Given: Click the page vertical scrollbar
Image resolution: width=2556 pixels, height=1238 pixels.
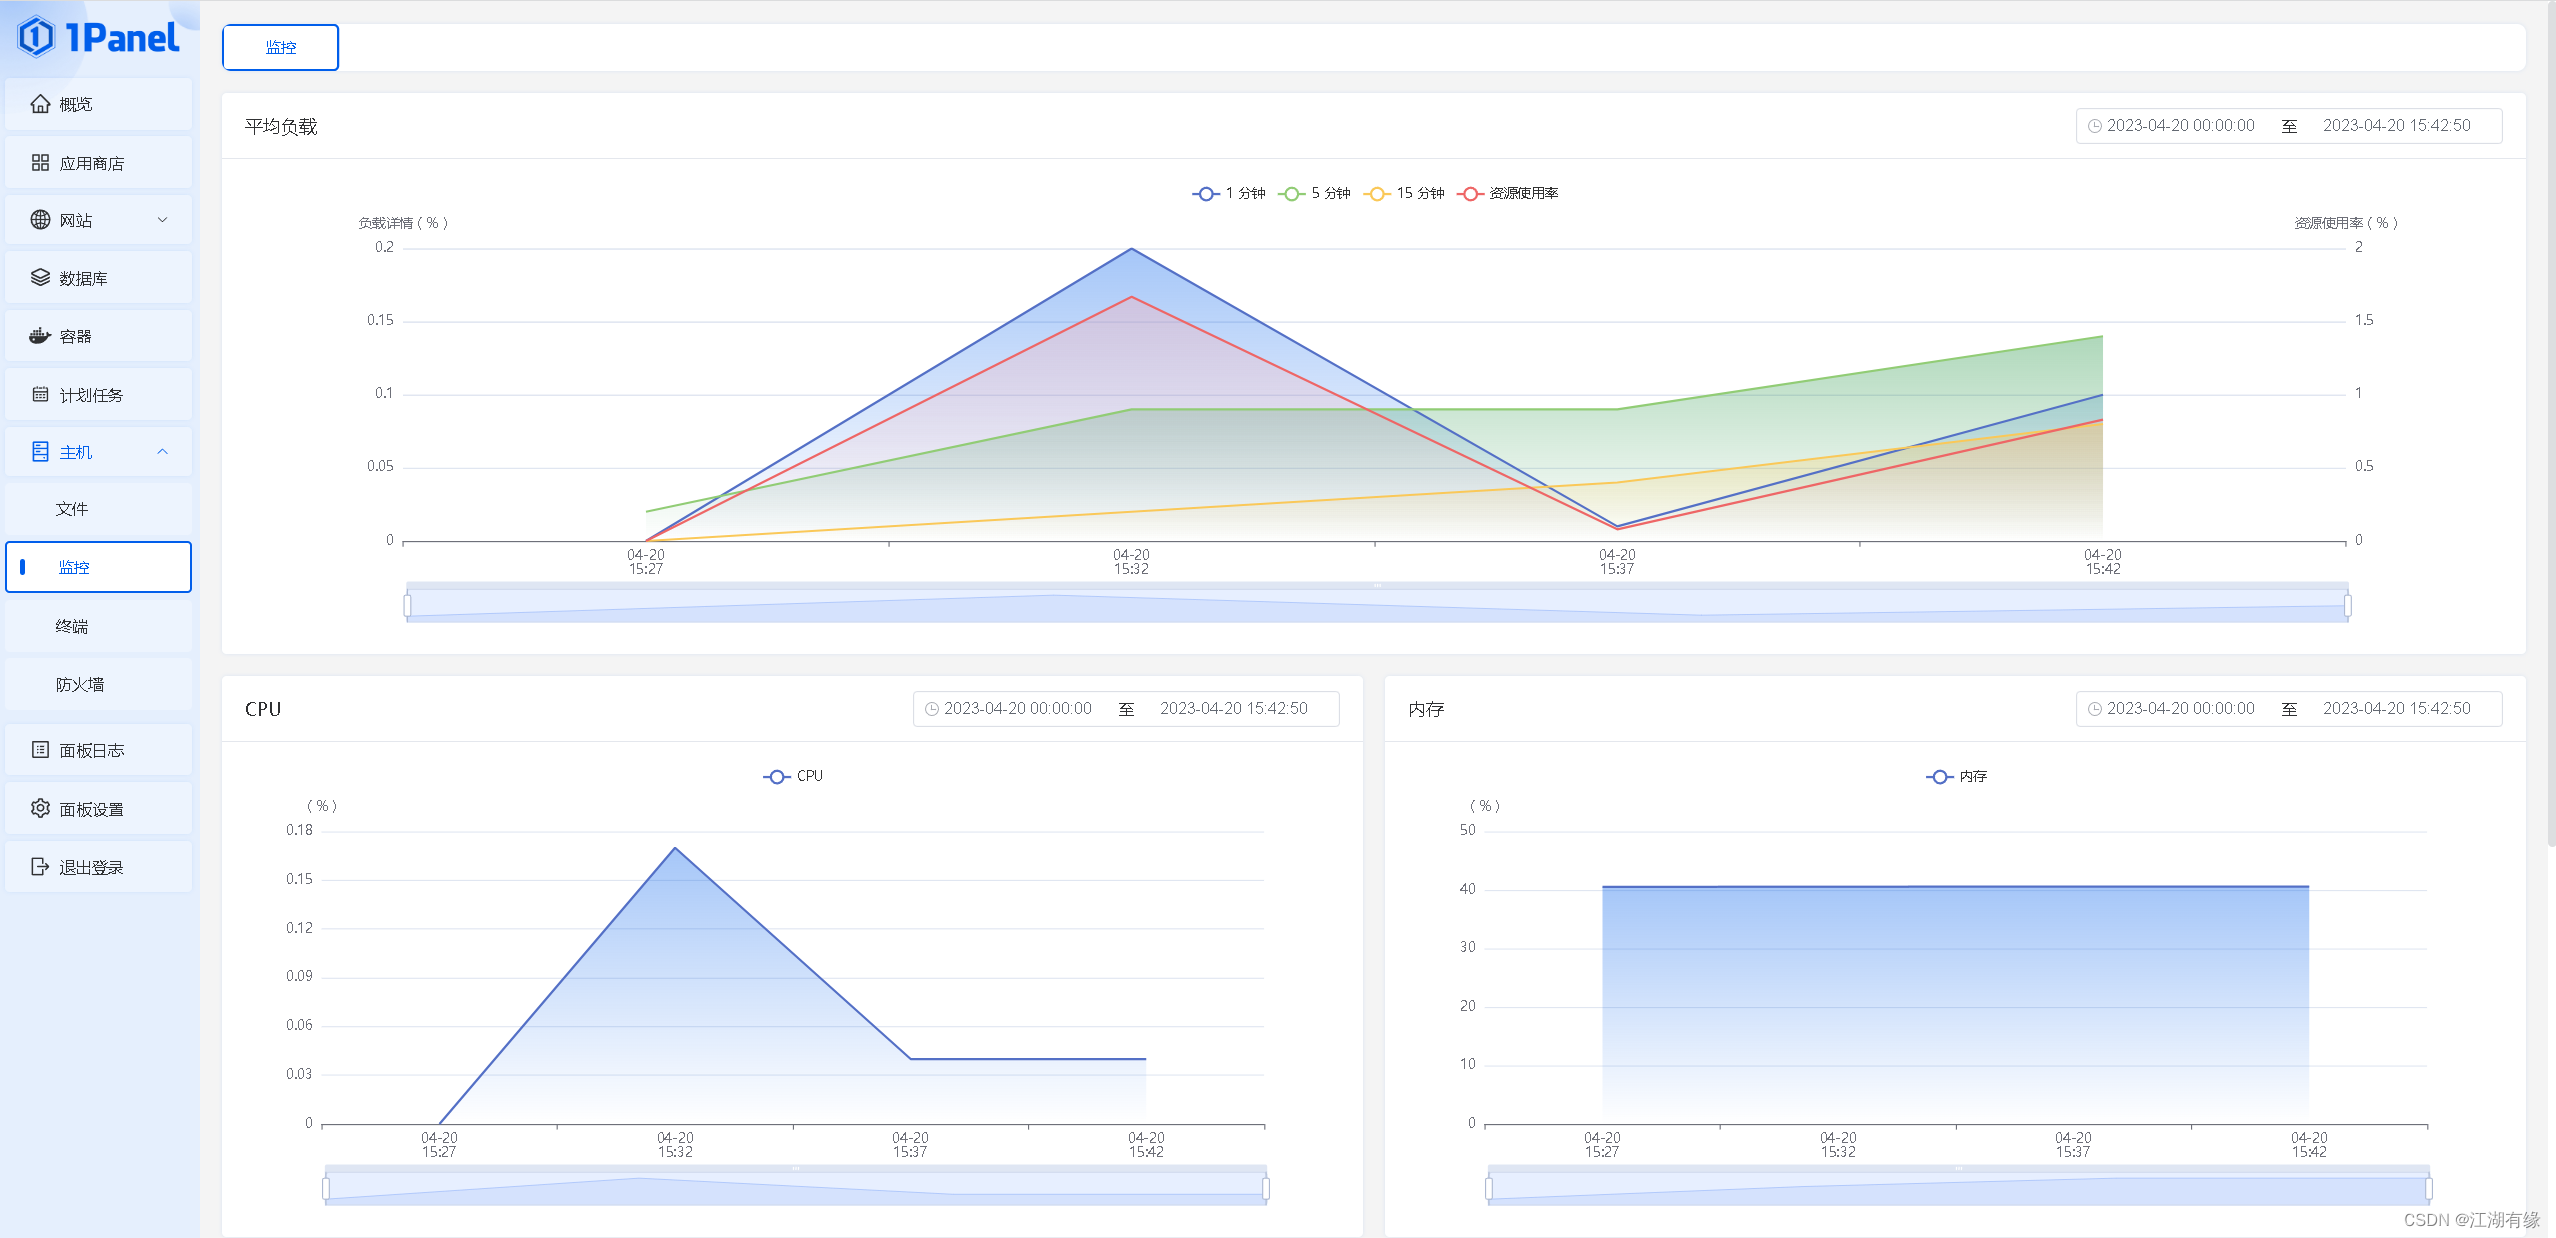Looking at the screenshot, I should pos(2550,425).
